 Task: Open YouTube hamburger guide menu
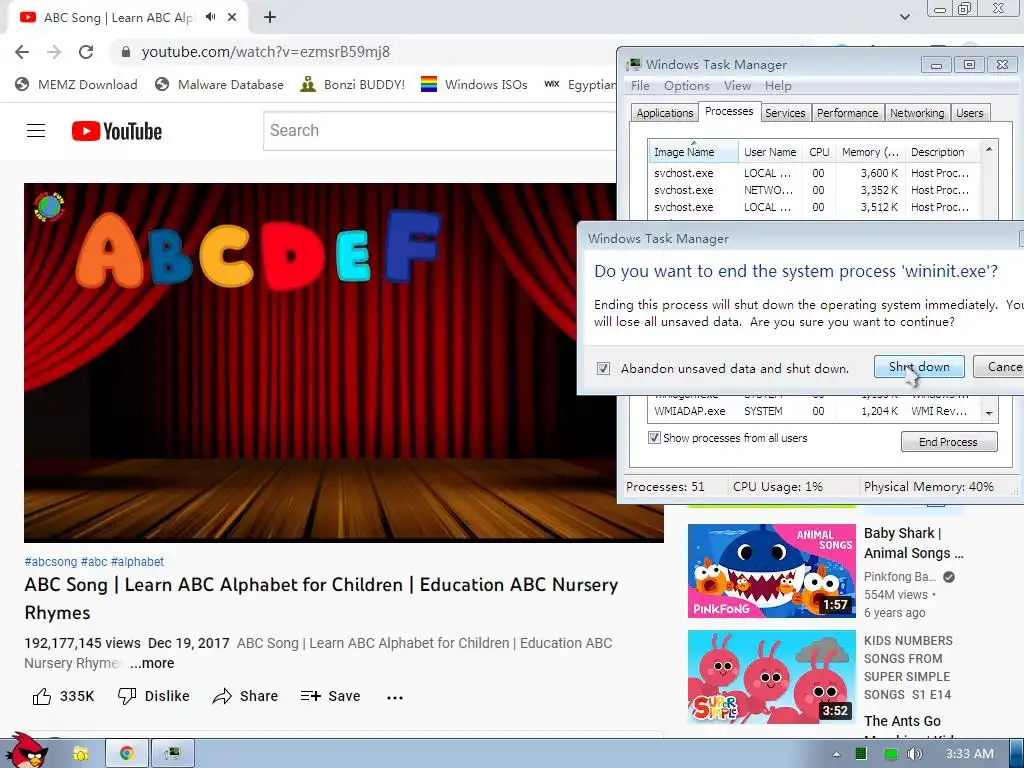pos(36,131)
